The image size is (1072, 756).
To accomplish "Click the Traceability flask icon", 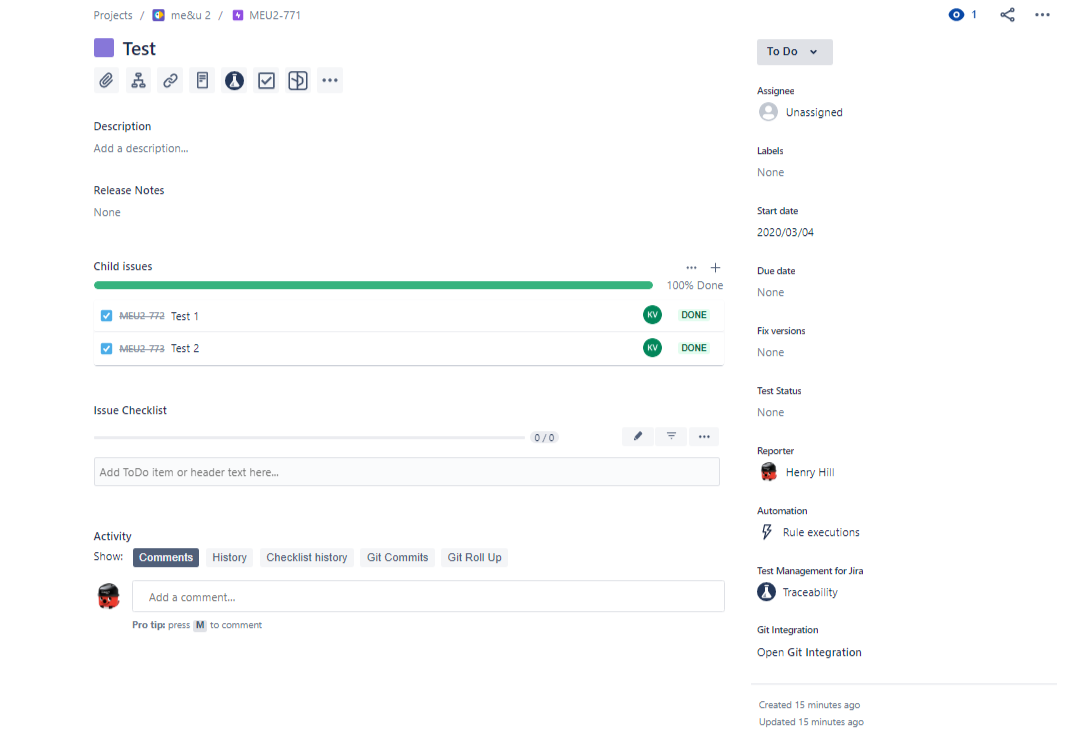I will pos(766,592).
